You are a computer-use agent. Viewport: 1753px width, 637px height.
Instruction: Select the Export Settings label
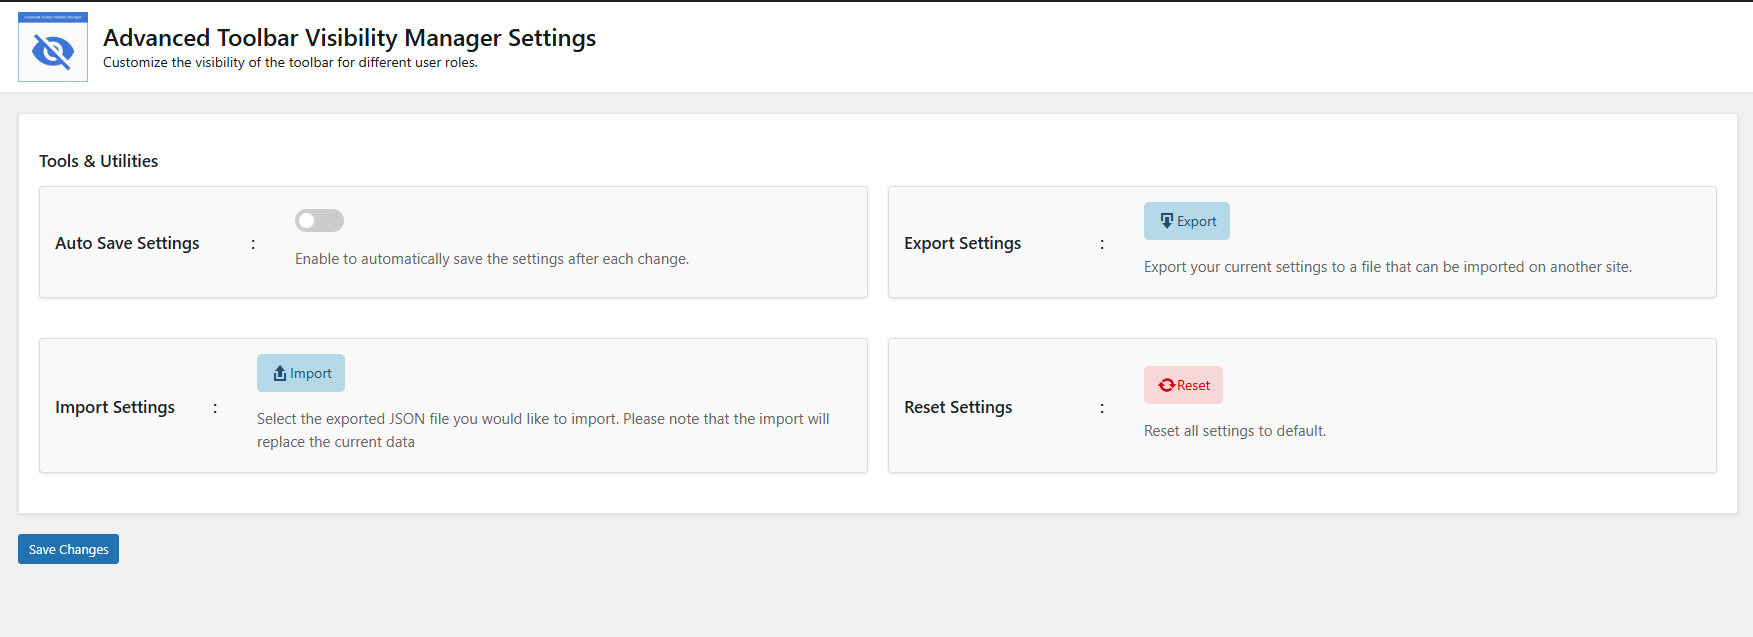962,243
